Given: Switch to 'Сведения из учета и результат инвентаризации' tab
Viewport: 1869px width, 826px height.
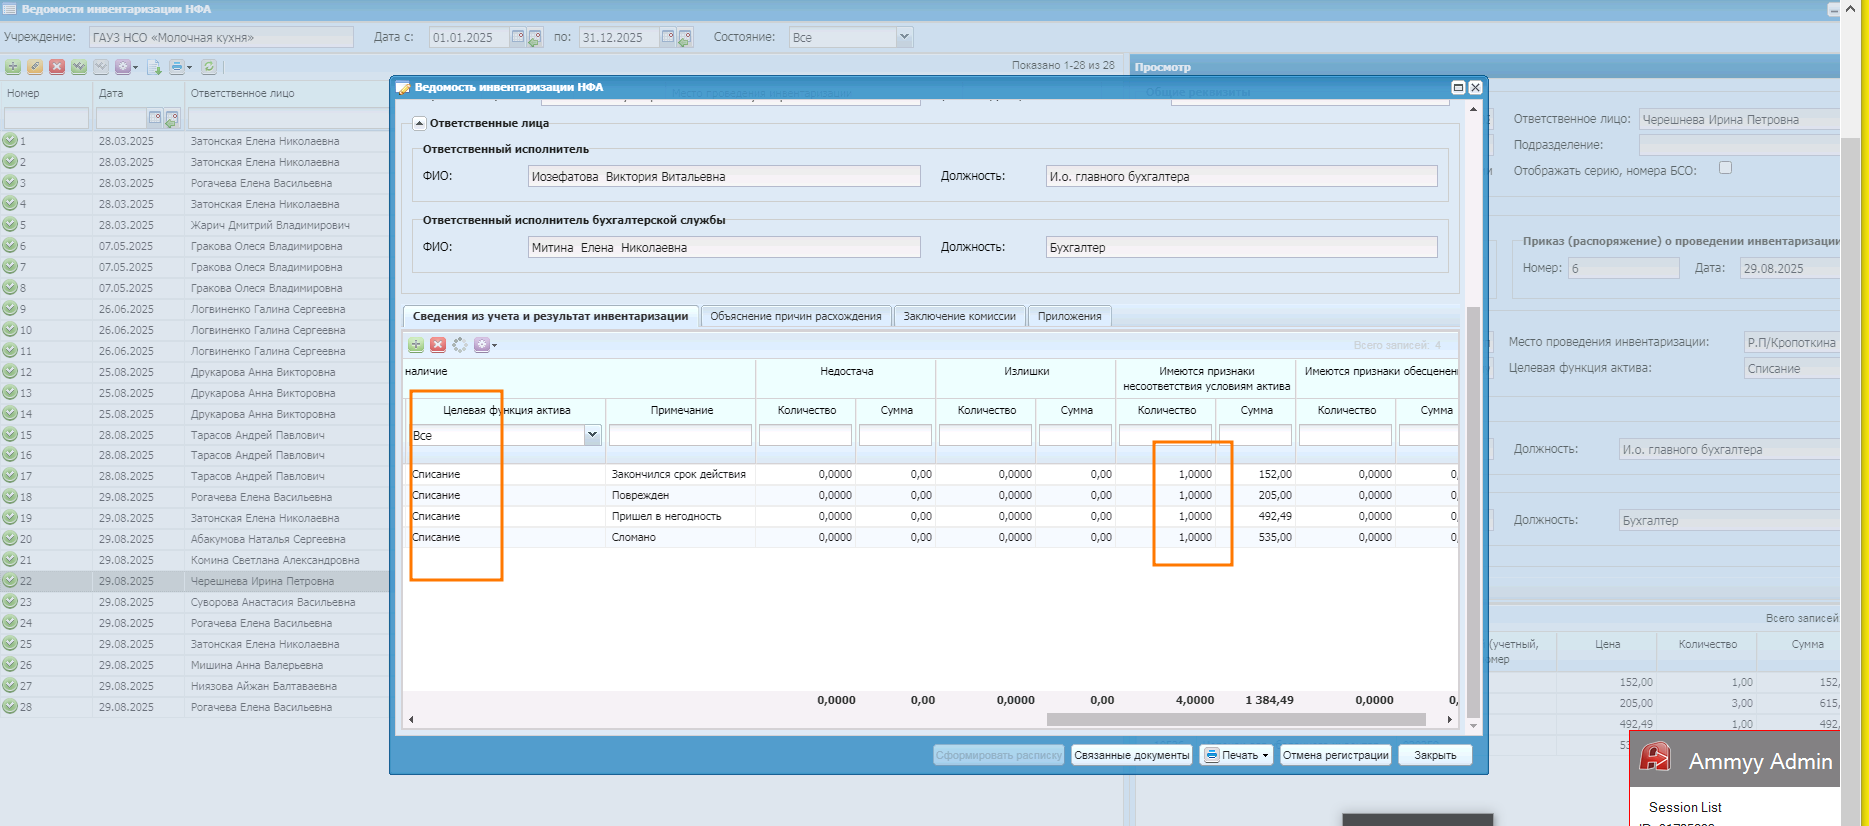Looking at the screenshot, I should (x=550, y=316).
